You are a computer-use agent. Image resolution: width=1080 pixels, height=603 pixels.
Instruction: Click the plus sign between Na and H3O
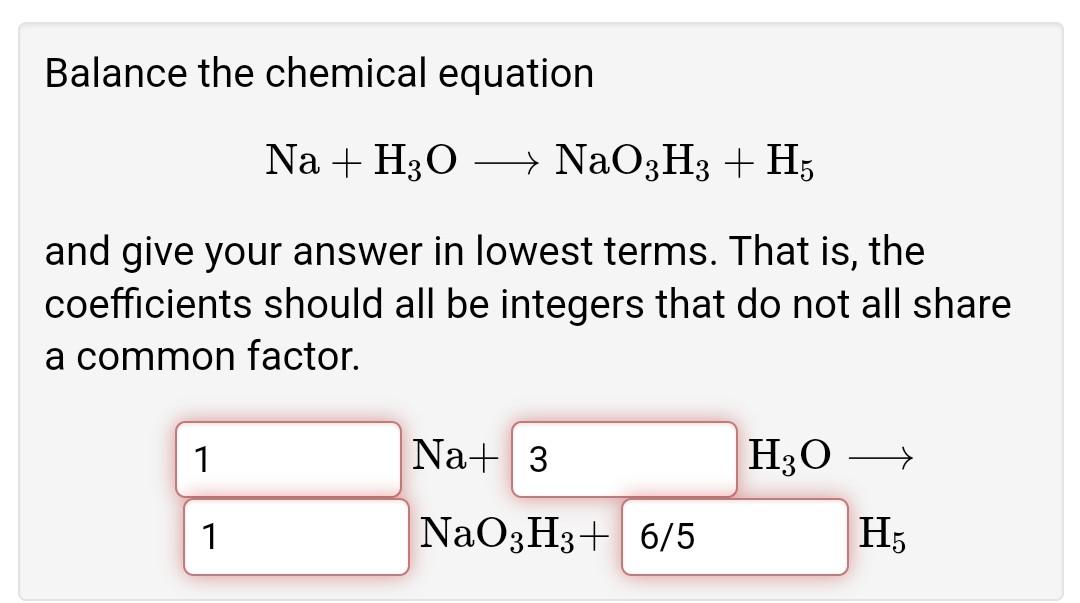coord(349,158)
